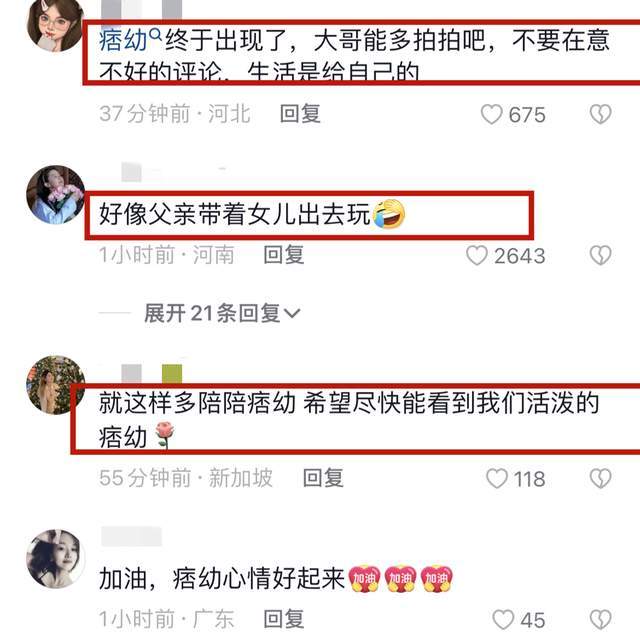This screenshot has height=640, width=640.
Task: Reply to the Henan comment from 1小时前
Action: click(284, 255)
